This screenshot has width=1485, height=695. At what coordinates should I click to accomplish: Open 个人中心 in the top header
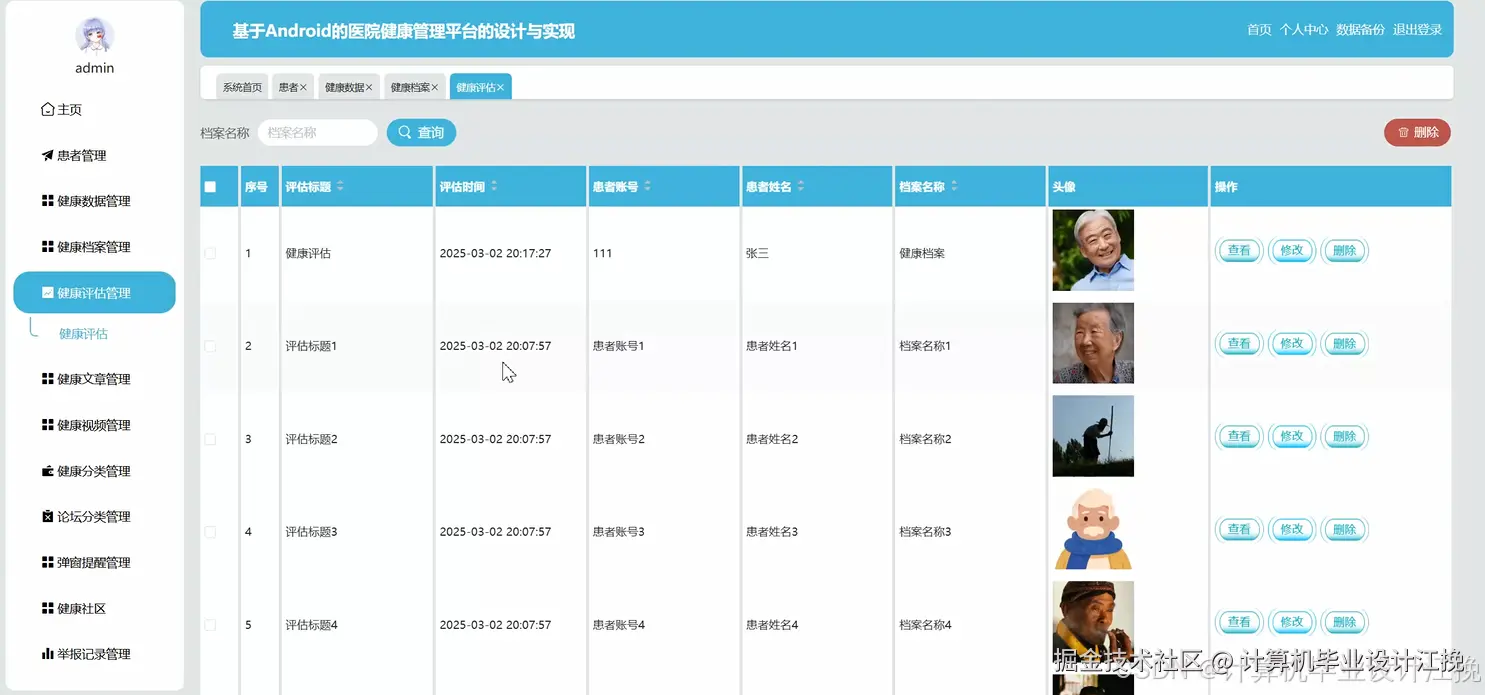click(x=1304, y=30)
